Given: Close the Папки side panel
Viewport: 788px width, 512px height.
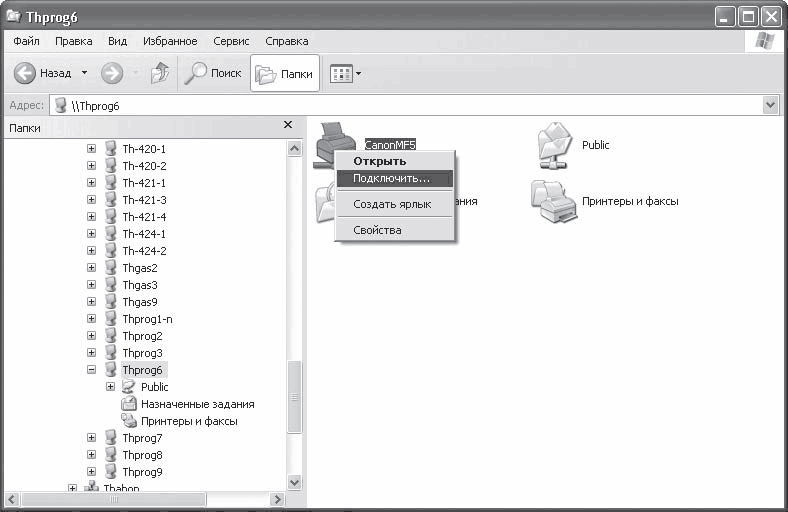Looking at the screenshot, I should (288, 125).
